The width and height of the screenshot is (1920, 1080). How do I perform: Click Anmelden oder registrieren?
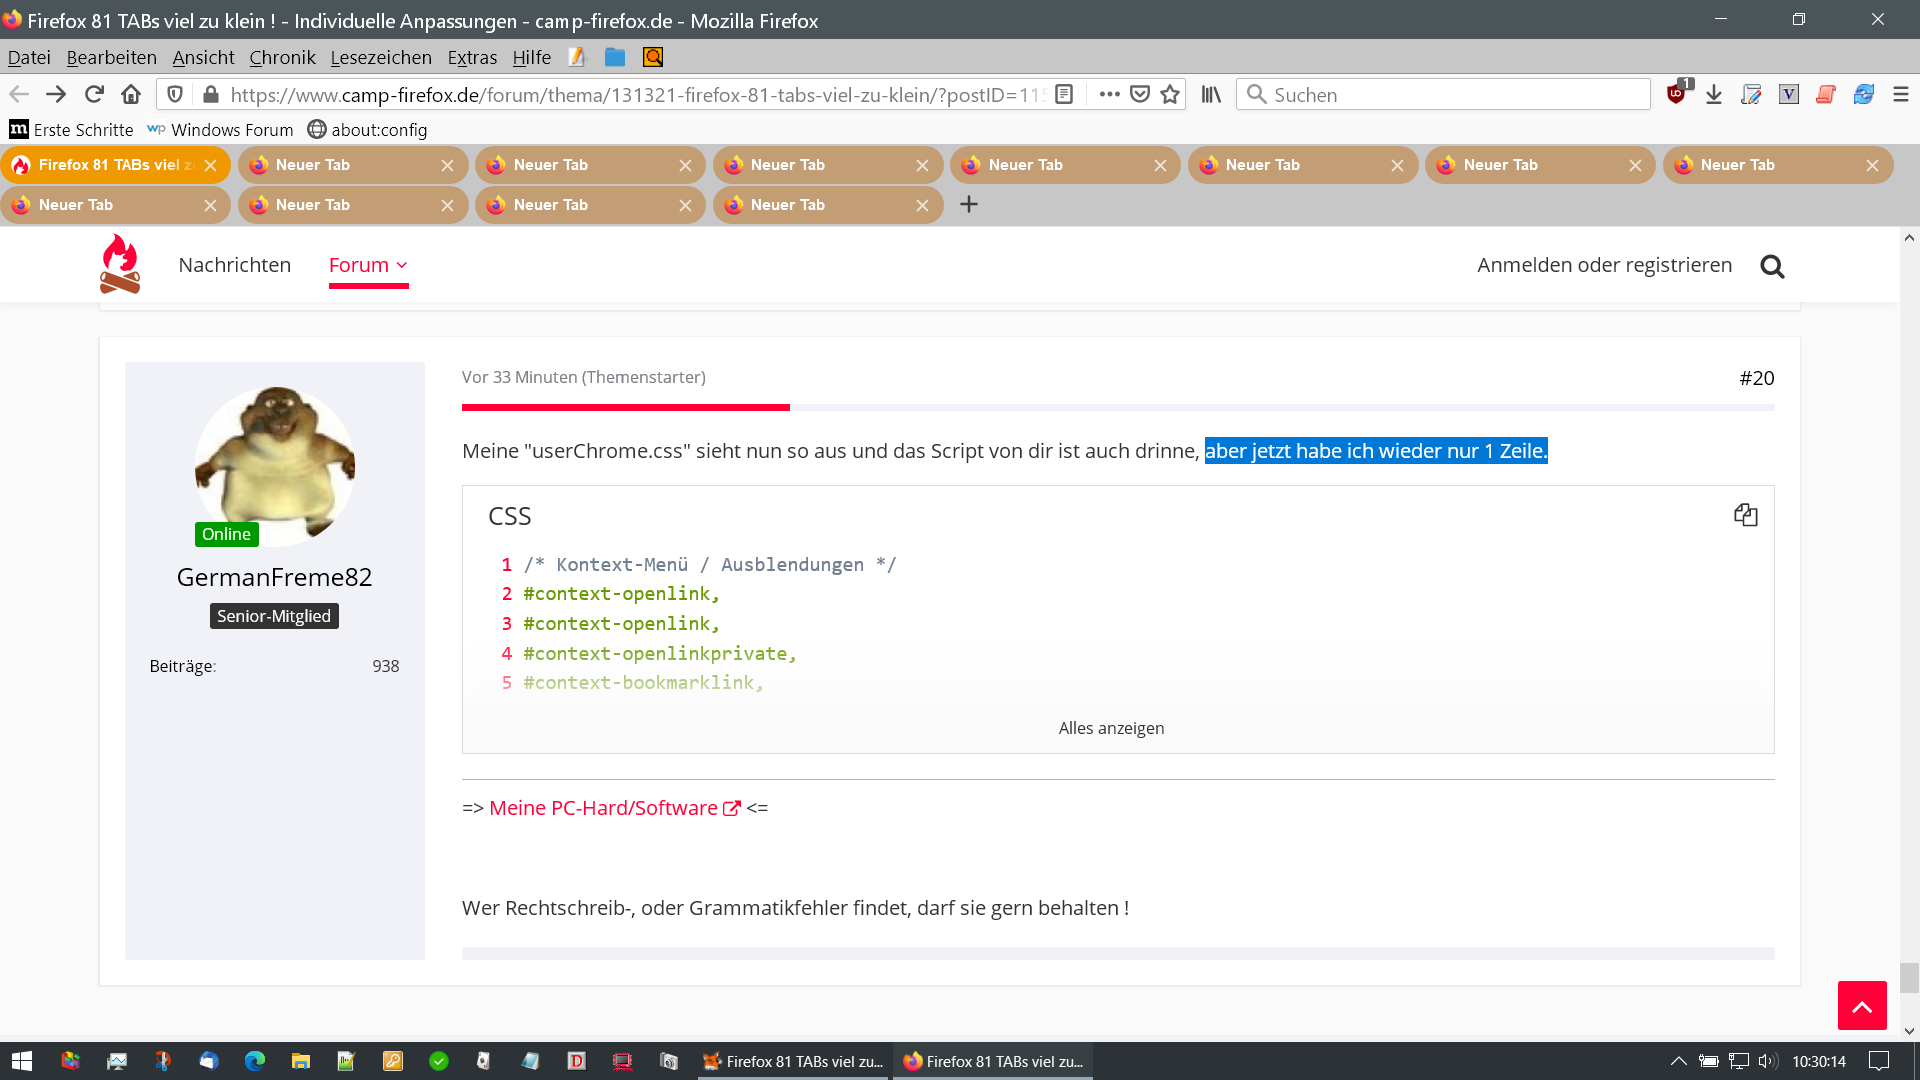[1604, 265]
